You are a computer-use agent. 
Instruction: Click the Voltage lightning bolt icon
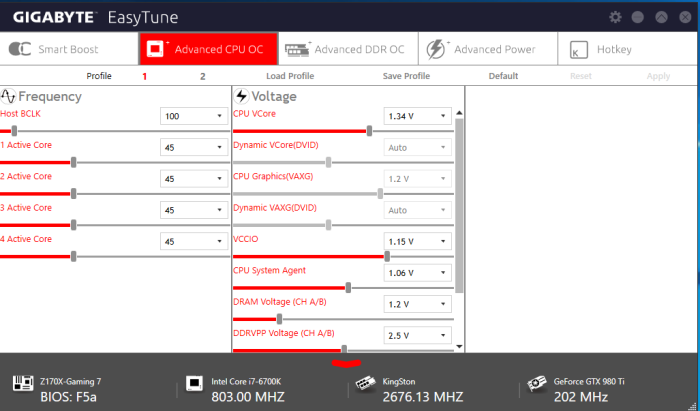[242, 96]
